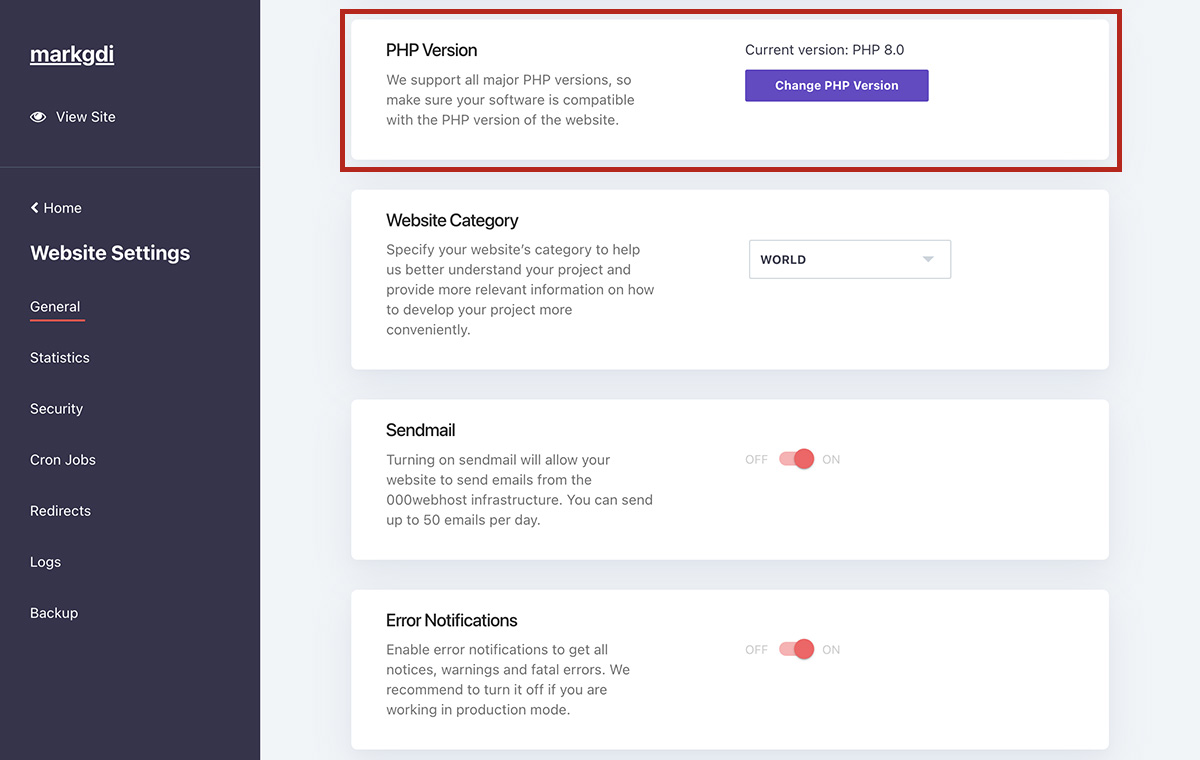Click the PHP Version card heading
Screen dimensions: 1200x760
click(432, 50)
